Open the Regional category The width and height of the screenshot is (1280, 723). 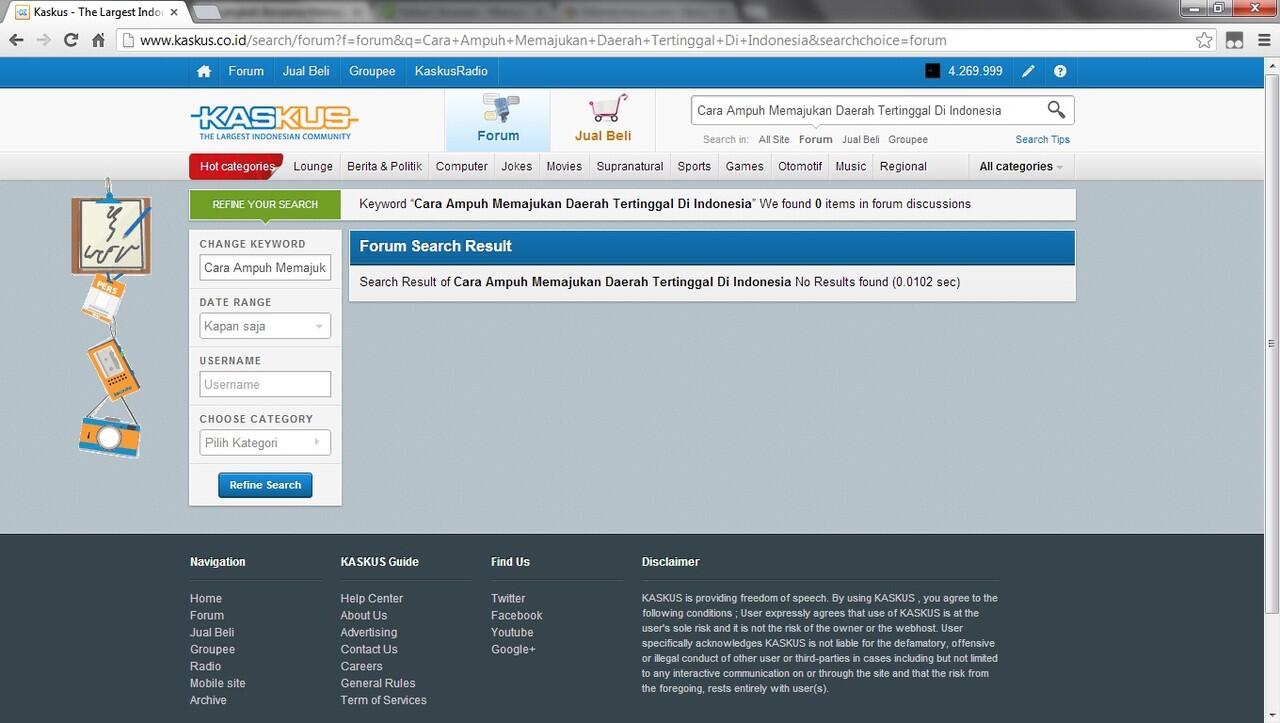[903, 166]
